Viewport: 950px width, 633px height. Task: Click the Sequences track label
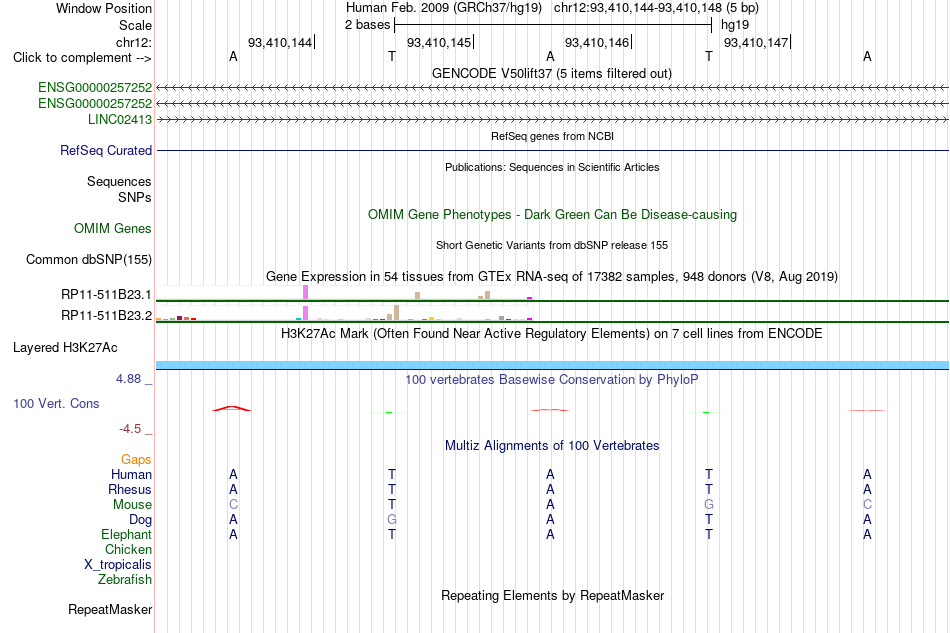tap(119, 182)
